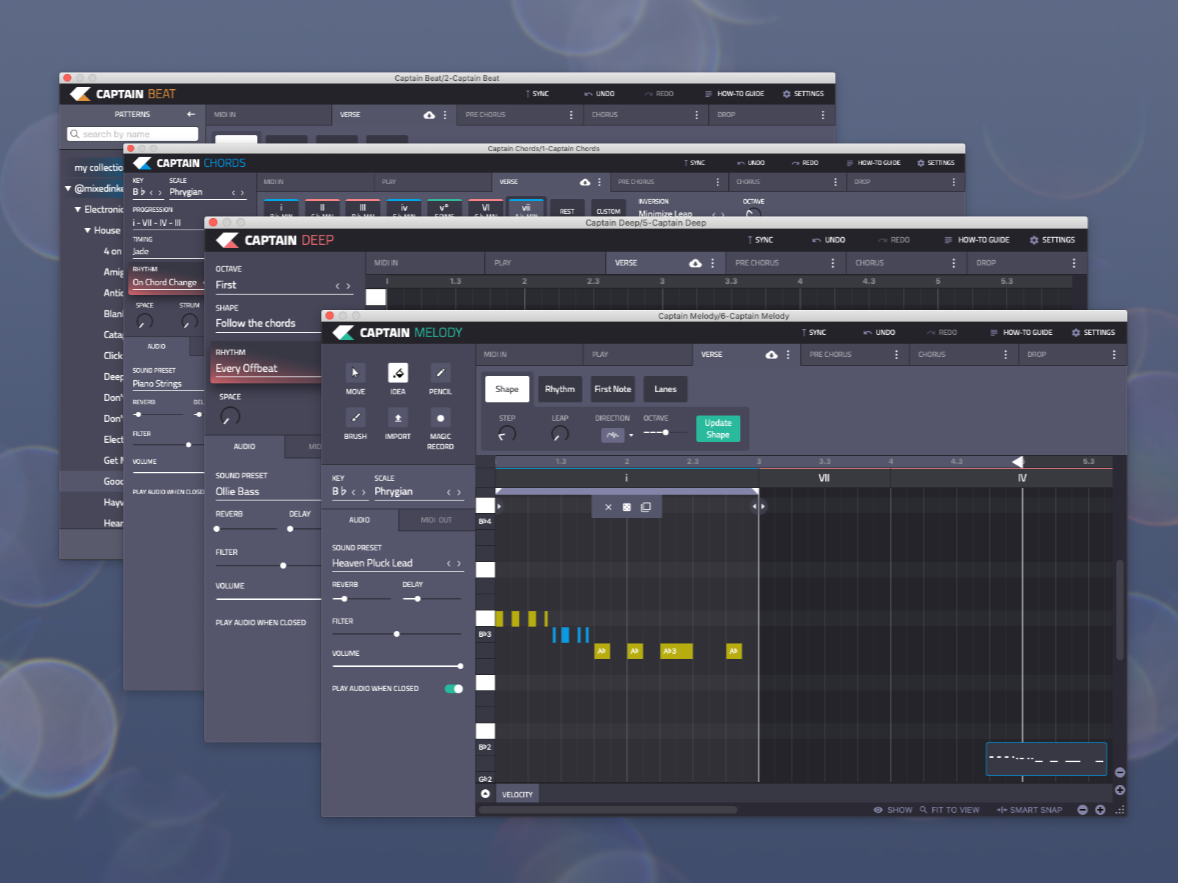This screenshot has height=883, width=1178.
Task: Switch to the Rhythm tab
Action: coord(560,389)
